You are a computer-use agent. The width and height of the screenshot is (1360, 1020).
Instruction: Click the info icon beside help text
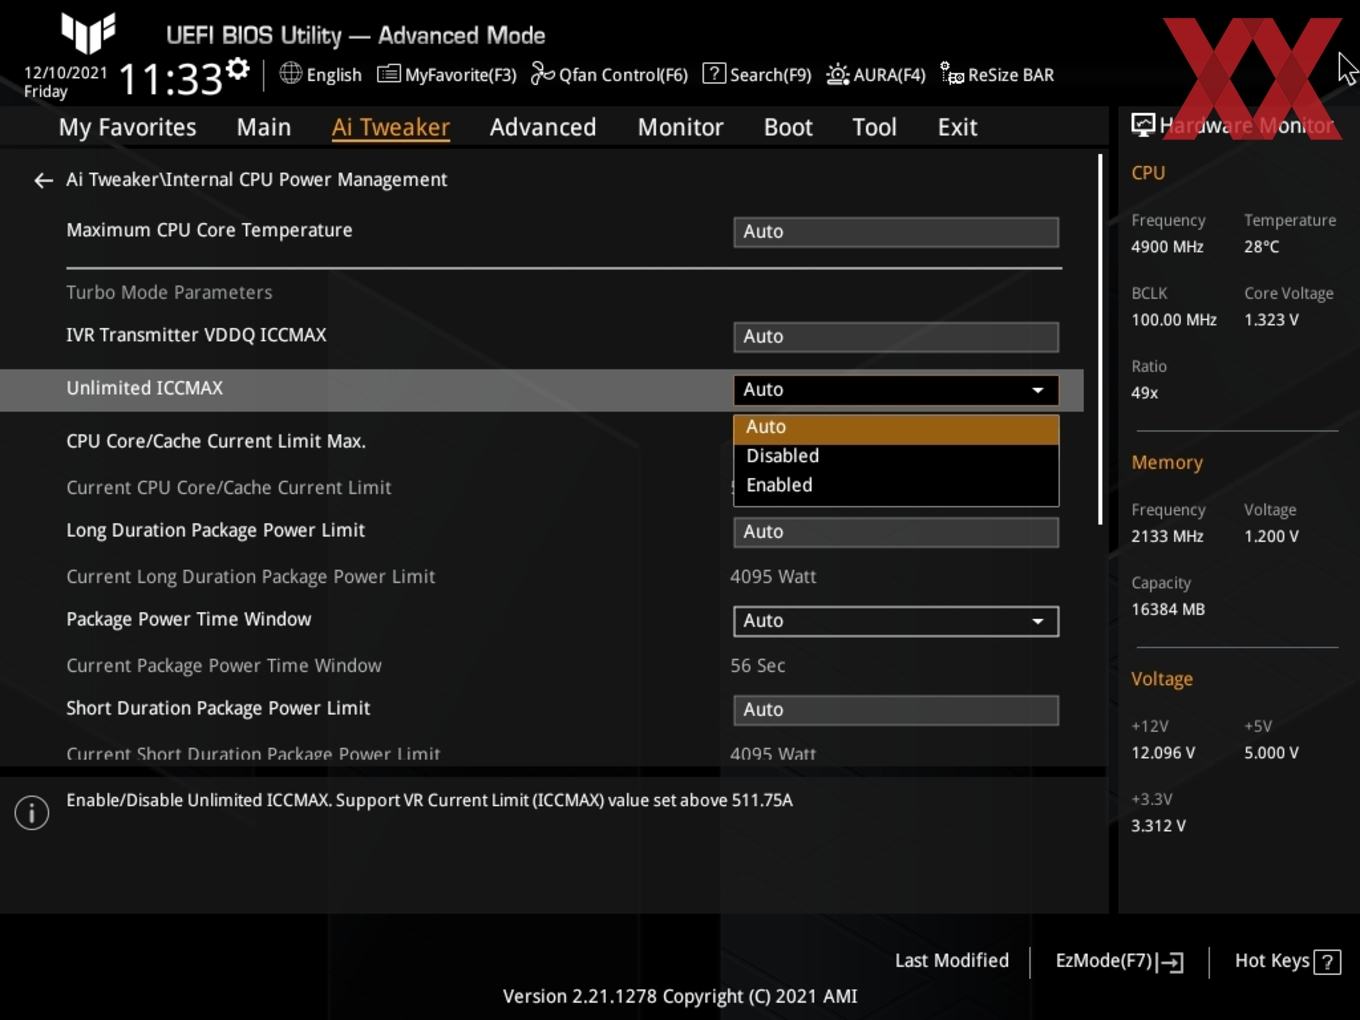[32, 813]
